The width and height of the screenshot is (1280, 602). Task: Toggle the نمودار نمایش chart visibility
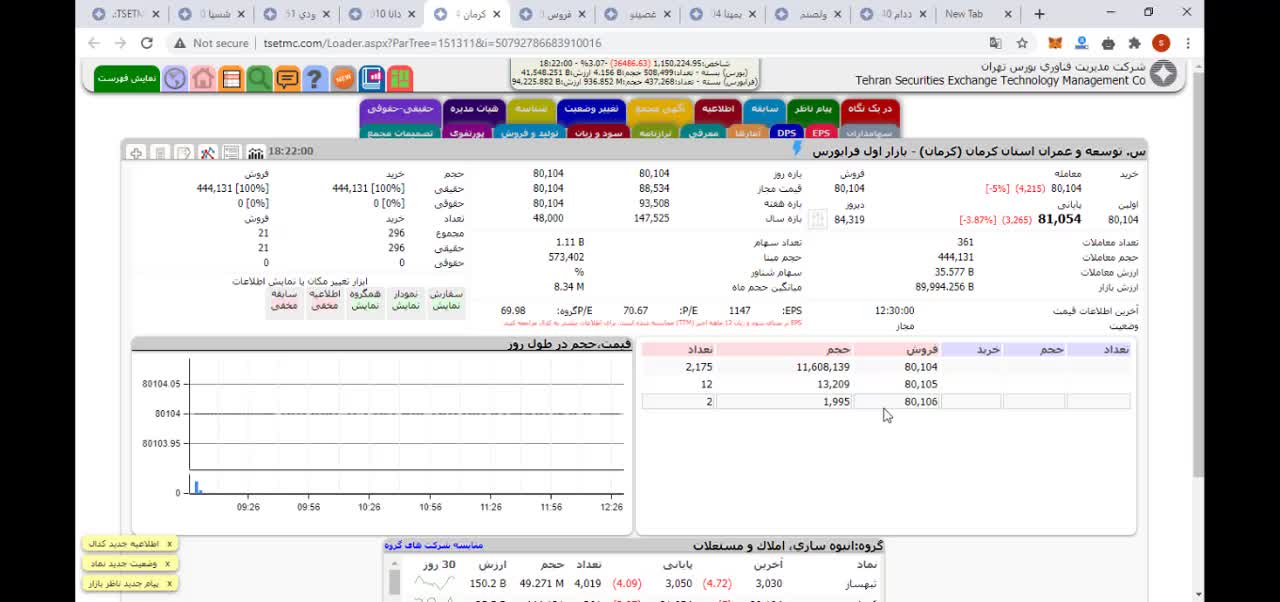pyautogui.click(x=406, y=300)
